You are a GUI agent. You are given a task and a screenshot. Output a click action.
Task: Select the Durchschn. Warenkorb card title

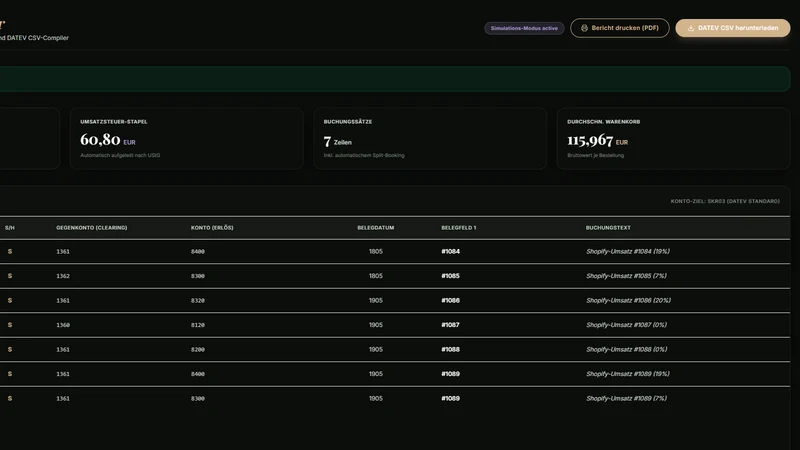(x=604, y=121)
